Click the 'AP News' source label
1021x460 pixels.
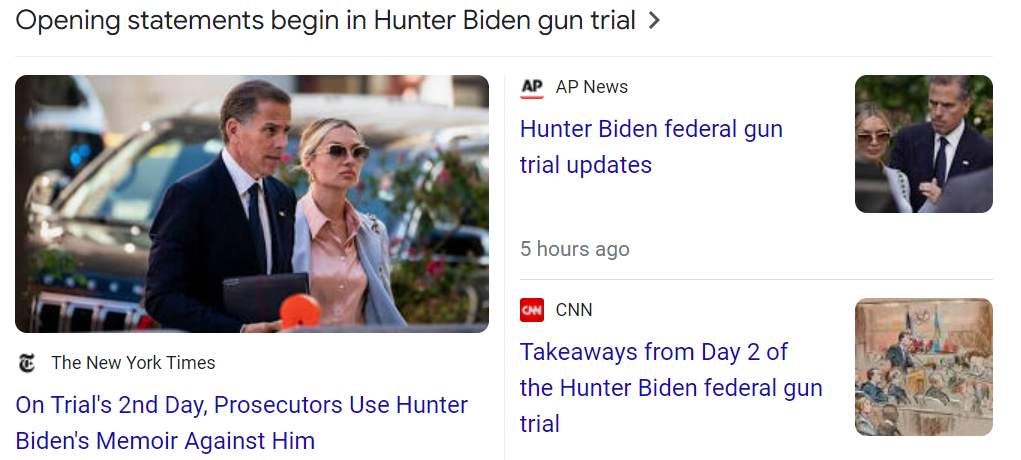coord(592,87)
